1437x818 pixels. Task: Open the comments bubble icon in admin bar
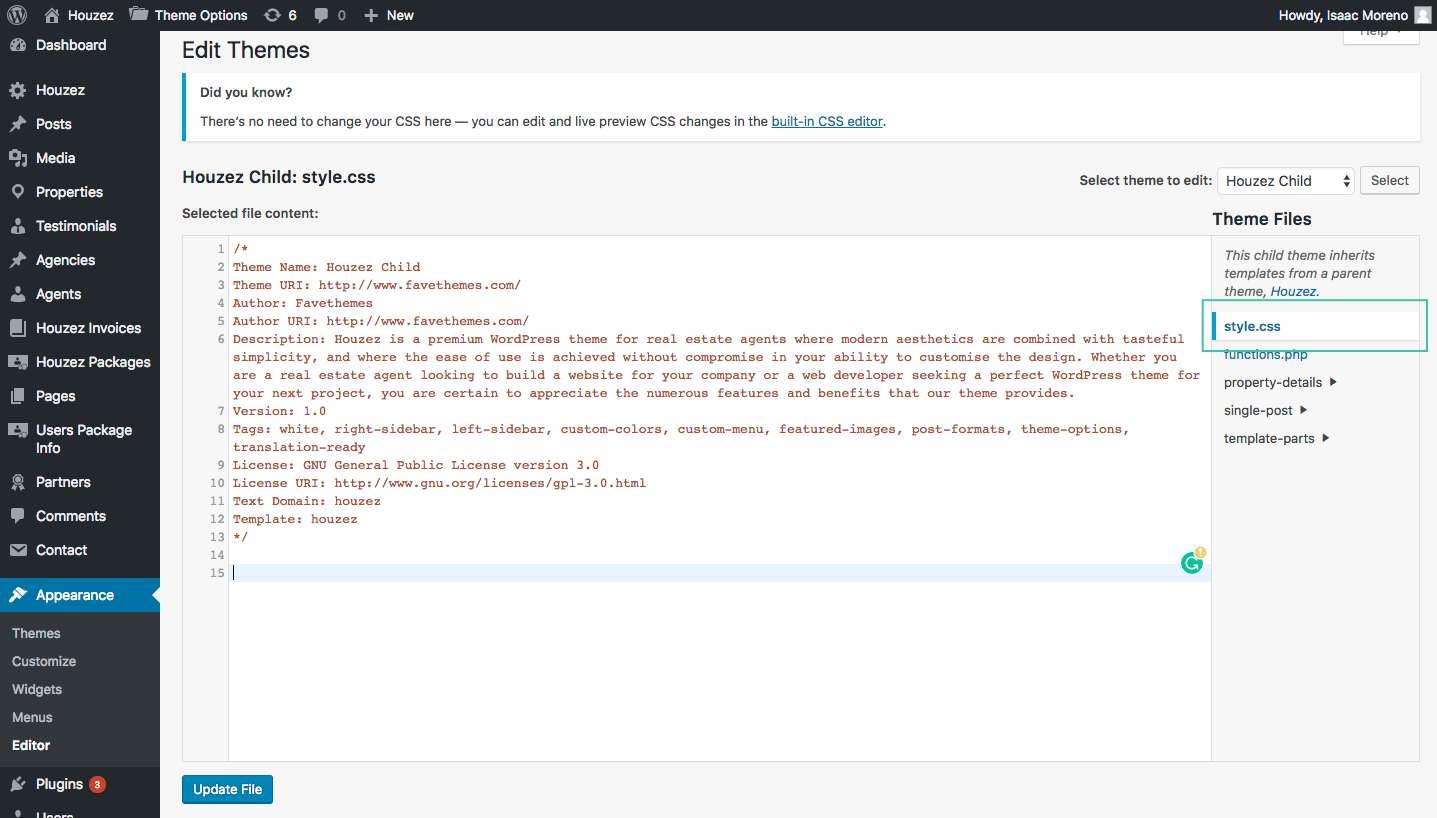pos(321,15)
